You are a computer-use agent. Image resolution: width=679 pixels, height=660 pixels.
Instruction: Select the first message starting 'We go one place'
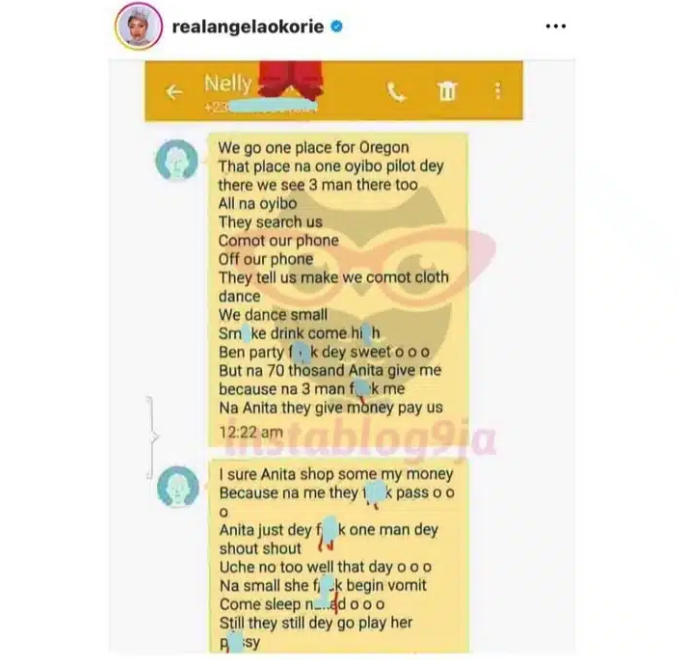pyautogui.click(x=338, y=290)
